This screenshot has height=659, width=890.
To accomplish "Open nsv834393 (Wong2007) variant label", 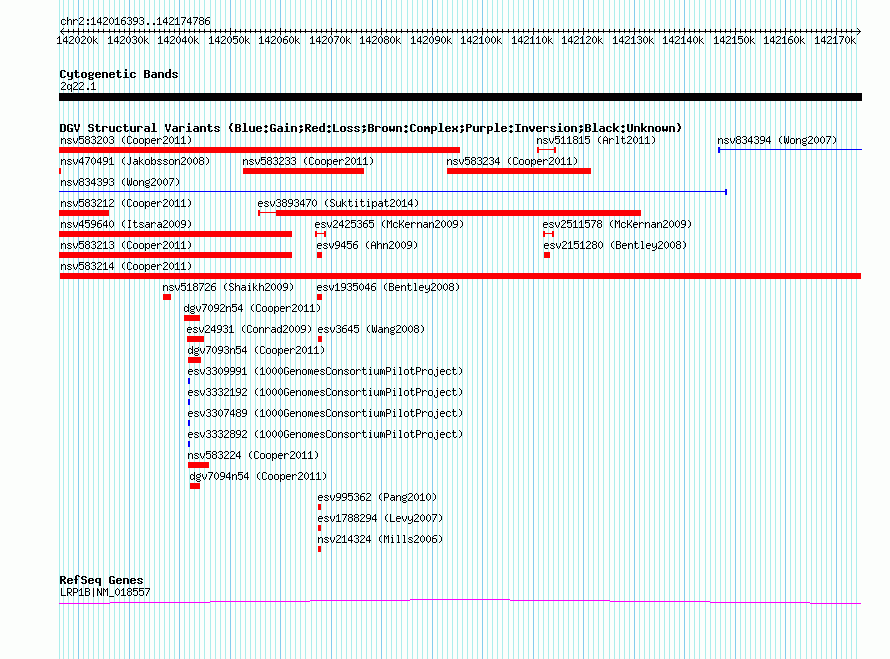I will tap(120, 182).
